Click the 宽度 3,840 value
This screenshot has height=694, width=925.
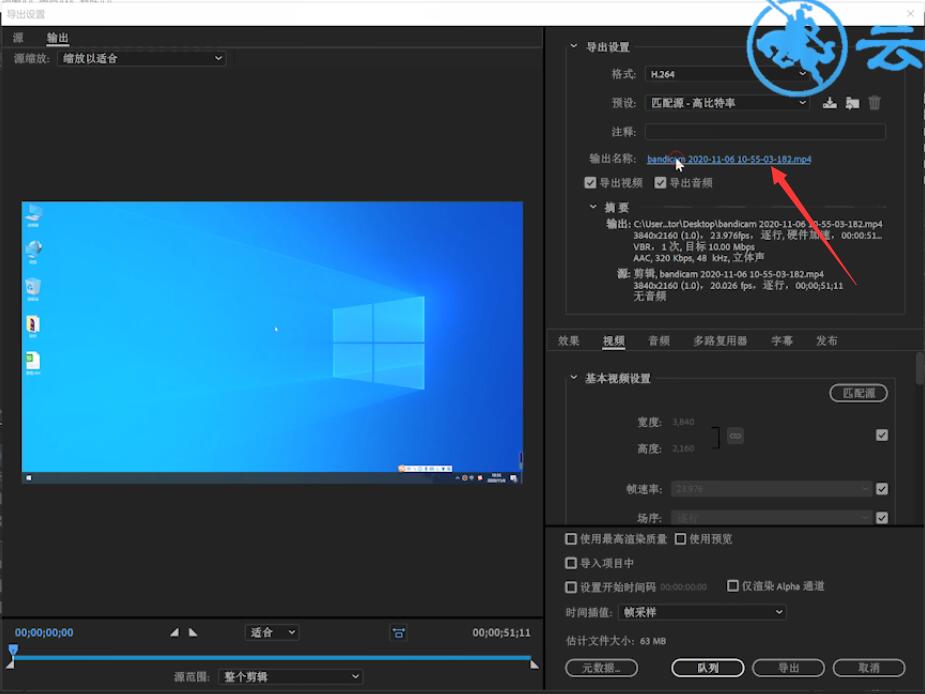pyautogui.click(x=683, y=422)
